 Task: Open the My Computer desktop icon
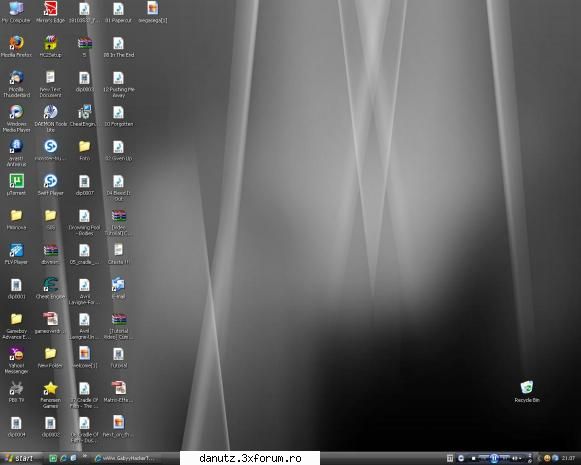click(16, 12)
